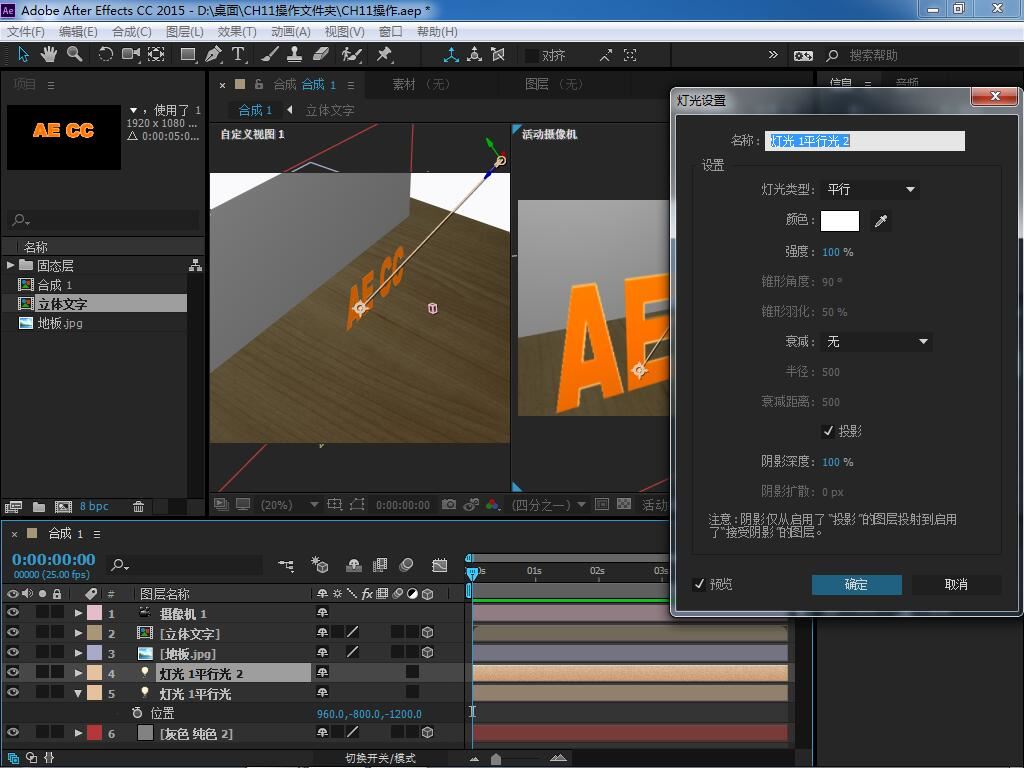Click the Draft 3D icon in timeline
This screenshot has width=1024, height=768.
[x=319, y=565]
